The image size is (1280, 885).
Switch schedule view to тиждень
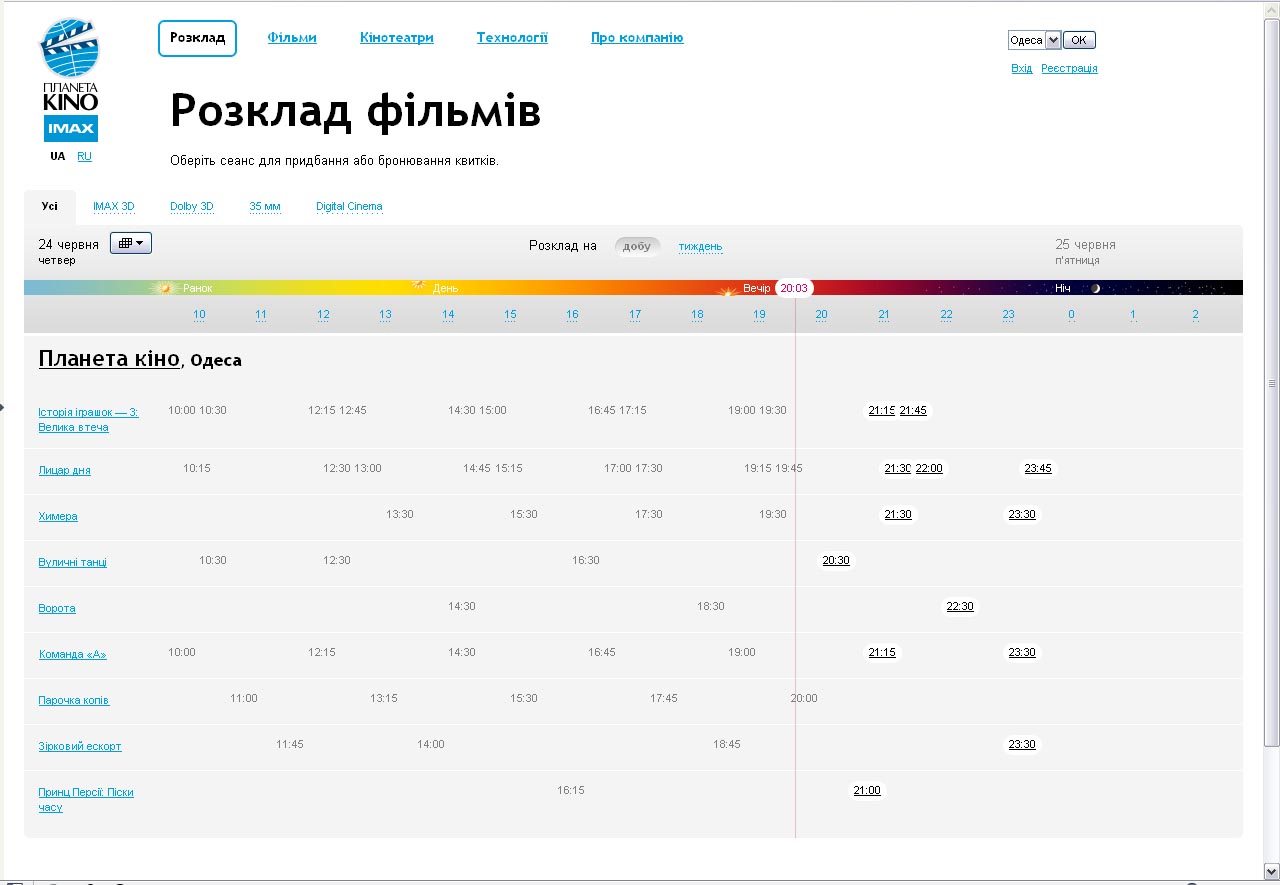pyautogui.click(x=700, y=246)
